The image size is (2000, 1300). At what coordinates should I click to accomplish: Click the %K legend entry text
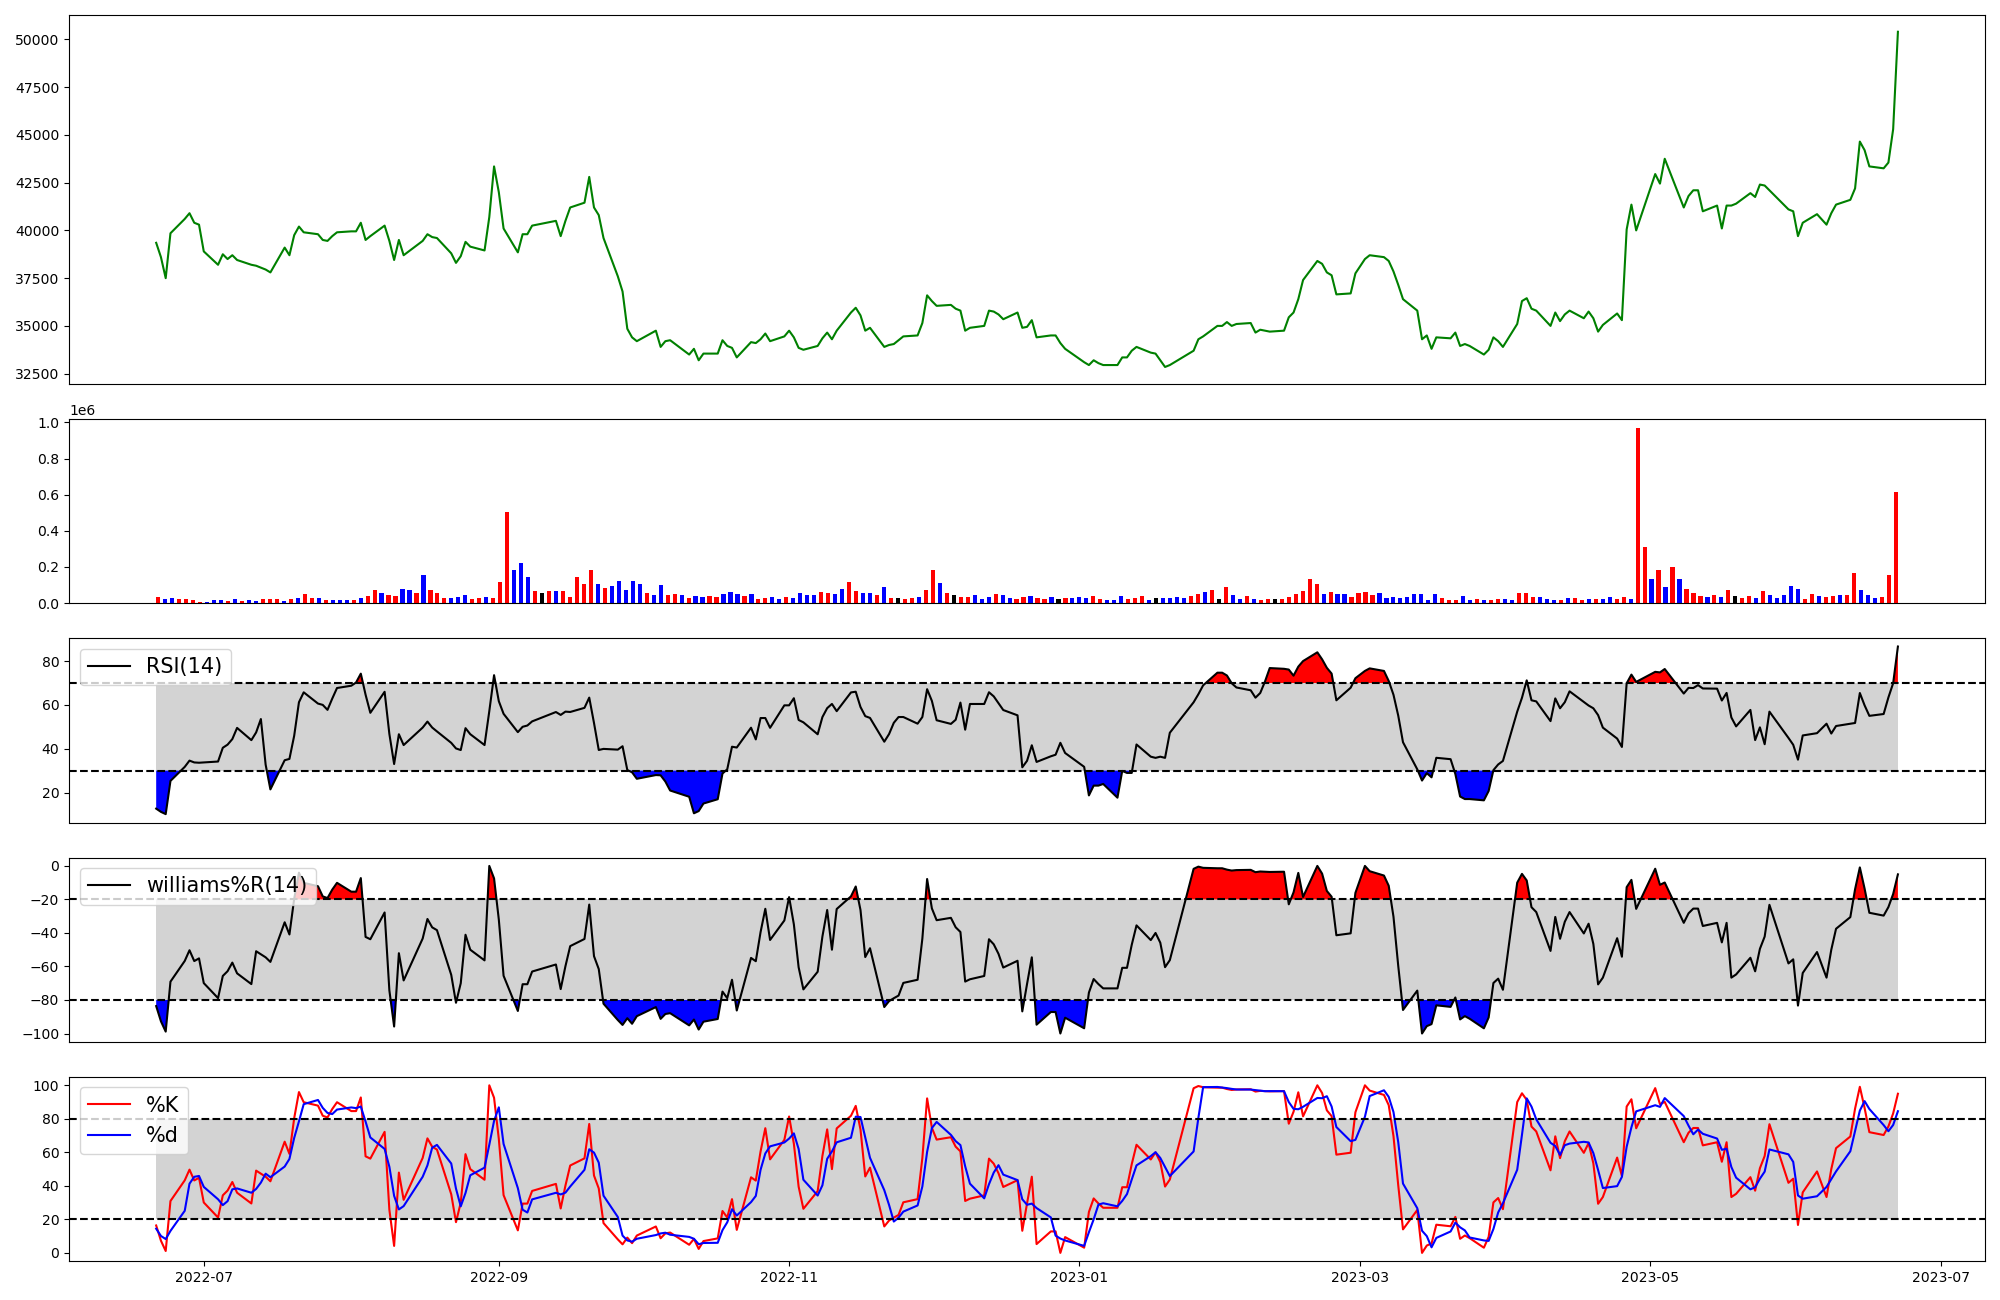[x=162, y=1105]
